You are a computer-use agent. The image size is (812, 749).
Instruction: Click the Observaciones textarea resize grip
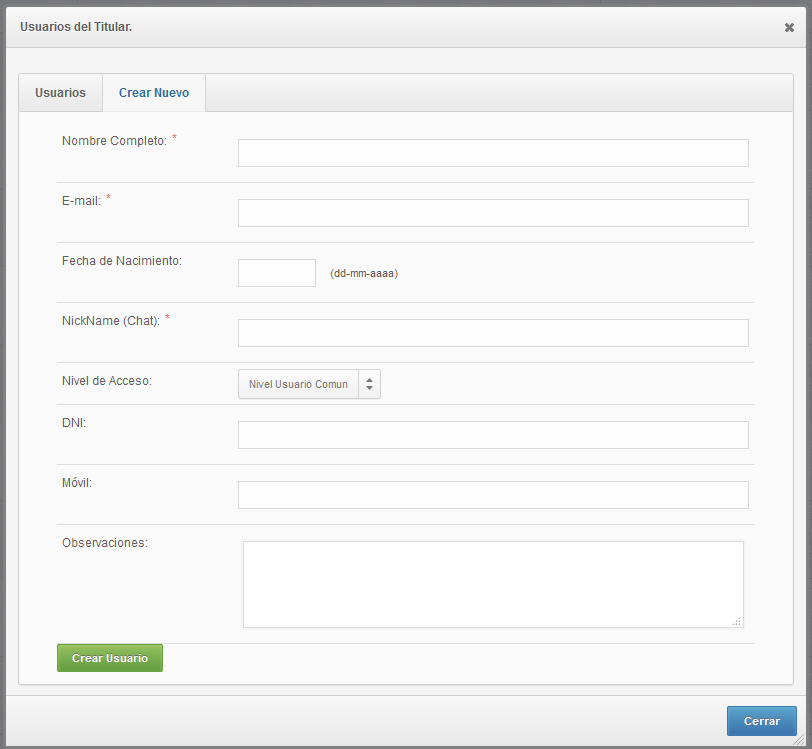click(737, 622)
